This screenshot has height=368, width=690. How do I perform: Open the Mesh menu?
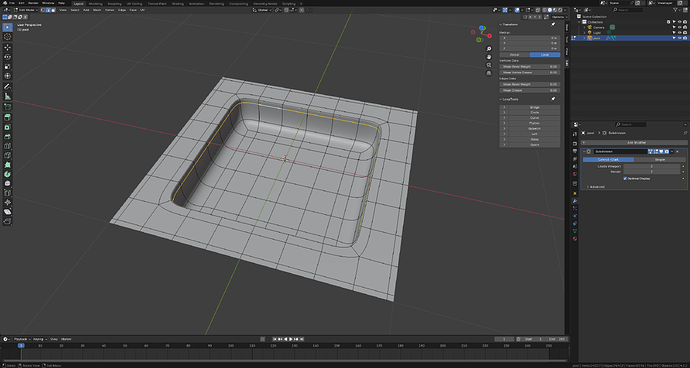point(97,10)
